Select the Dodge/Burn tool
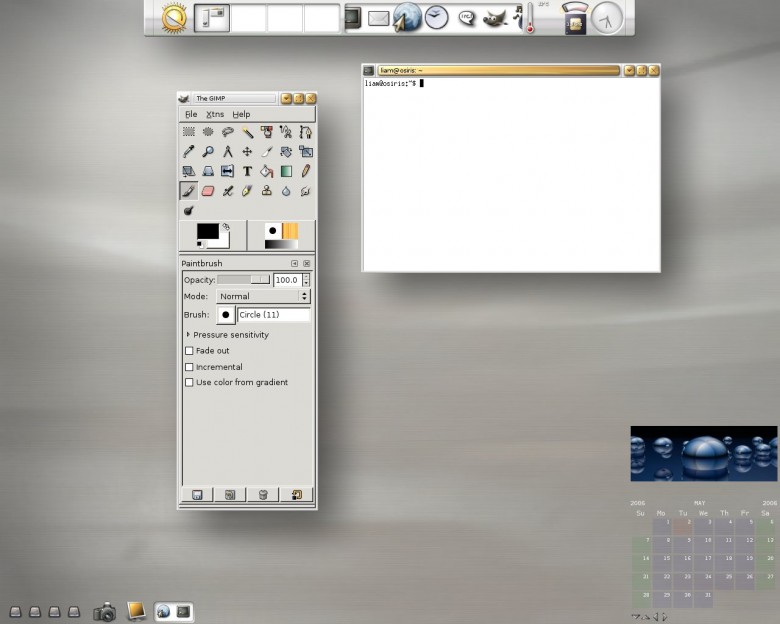 (x=189, y=210)
